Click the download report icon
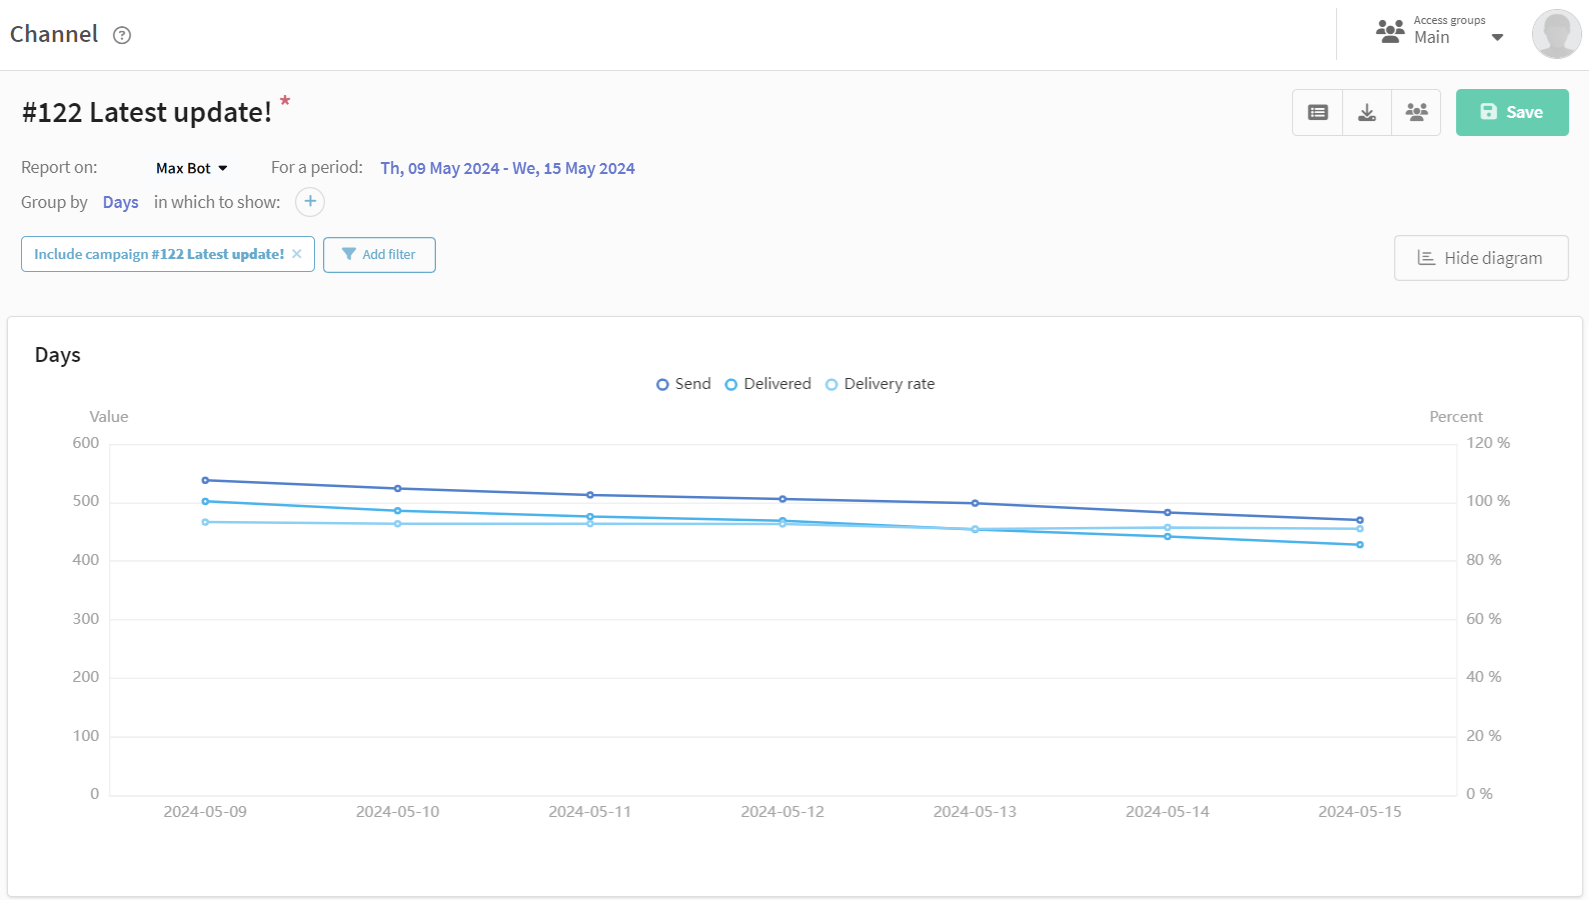The height and width of the screenshot is (905, 1589). point(1366,113)
